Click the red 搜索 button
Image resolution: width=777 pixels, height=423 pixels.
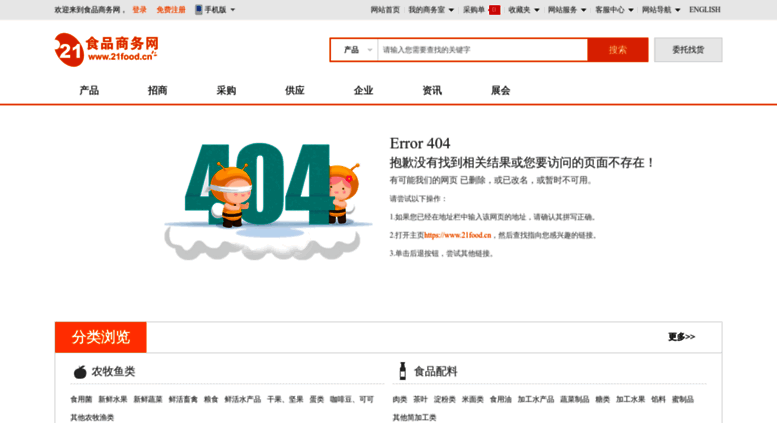point(618,50)
